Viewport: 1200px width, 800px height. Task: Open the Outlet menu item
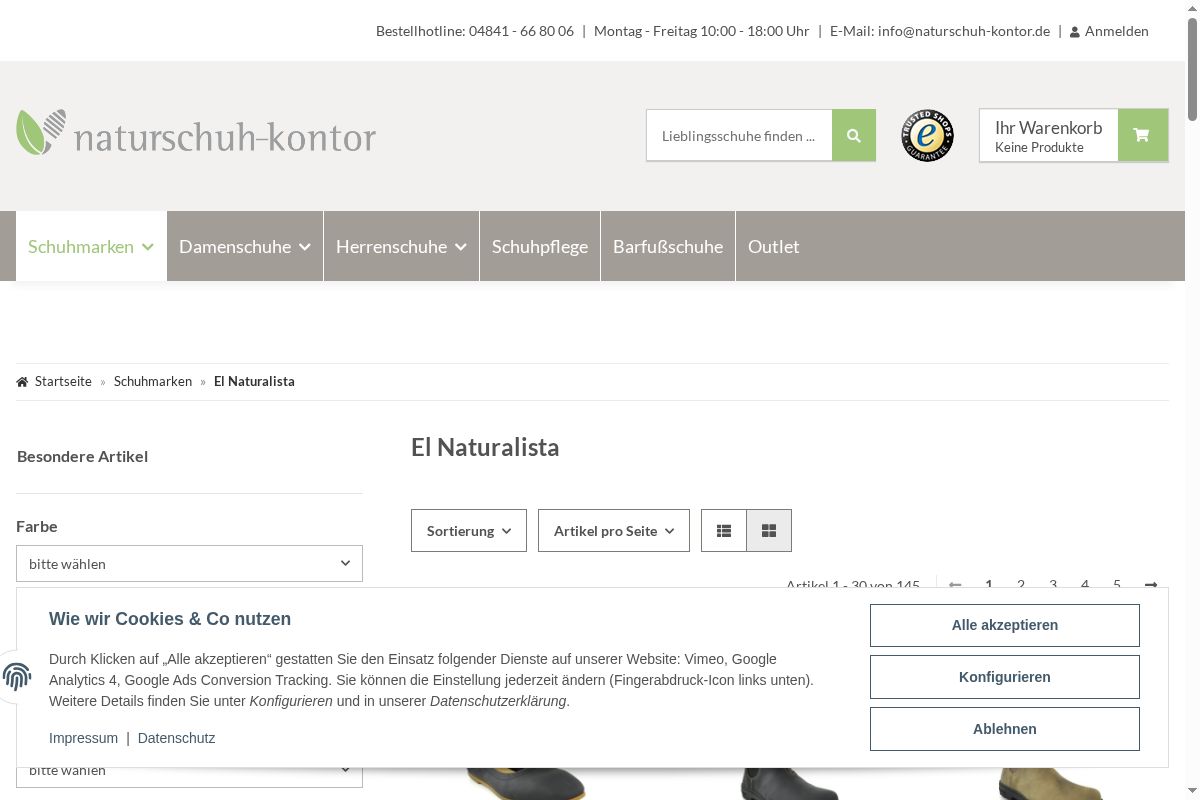[774, 246]
